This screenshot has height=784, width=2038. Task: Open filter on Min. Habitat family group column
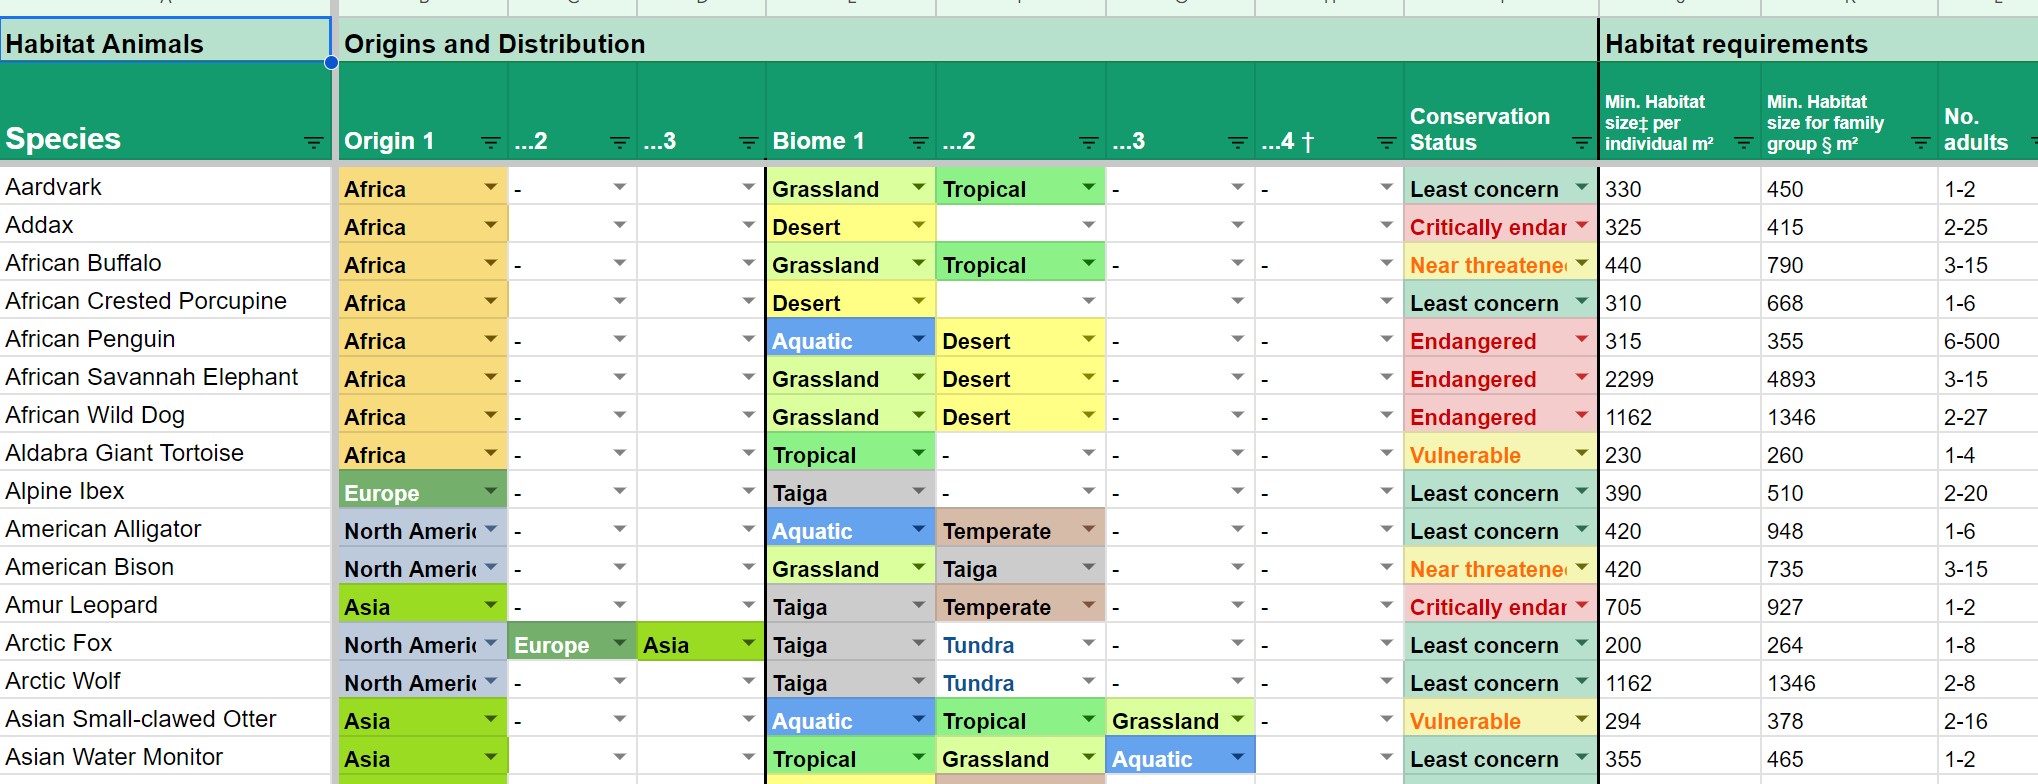[x=1921, y=143]
